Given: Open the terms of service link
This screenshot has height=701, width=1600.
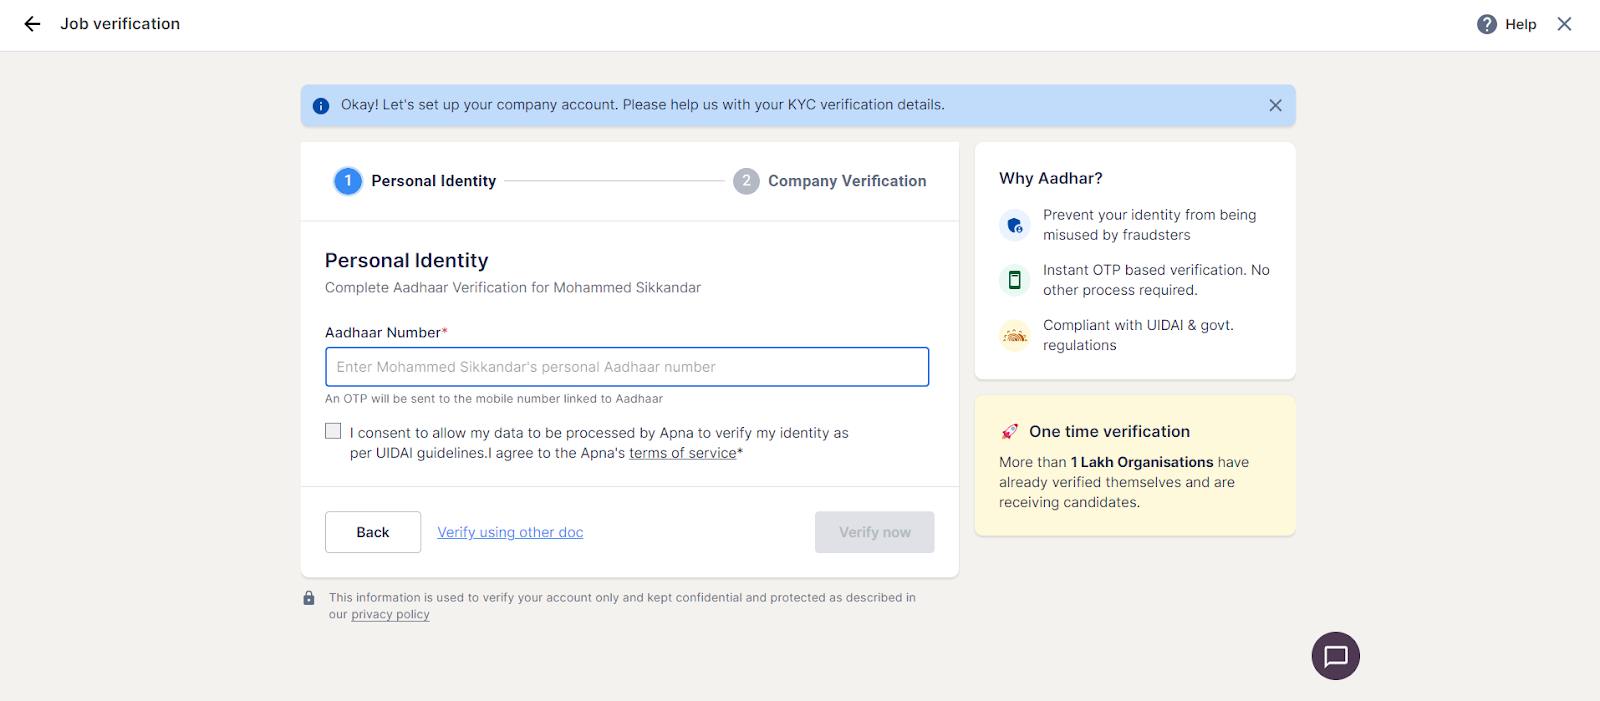Looking at the screenshot, I should tap(682, 453).
